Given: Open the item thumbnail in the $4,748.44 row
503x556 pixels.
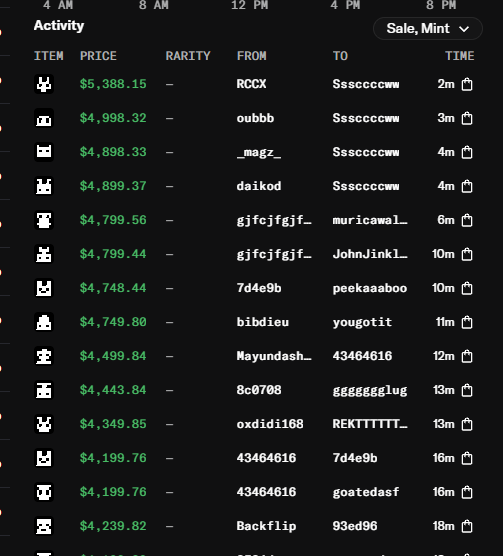Looking at the screenshot, I should [44, 288].
